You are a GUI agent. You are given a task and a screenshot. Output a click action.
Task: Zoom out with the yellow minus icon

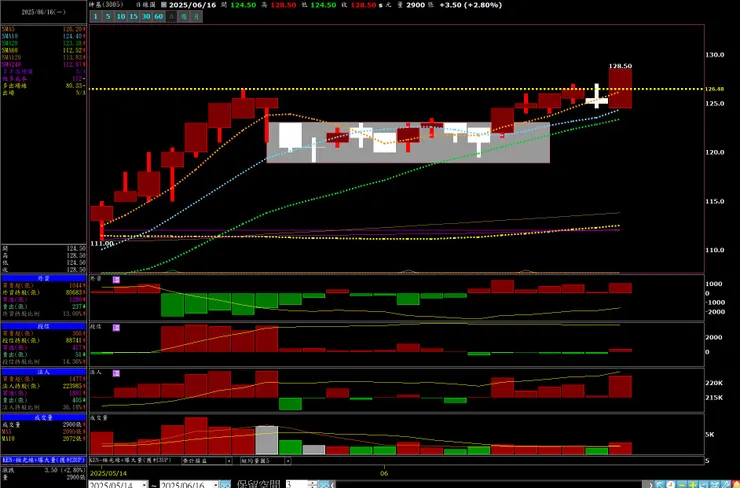681,485
